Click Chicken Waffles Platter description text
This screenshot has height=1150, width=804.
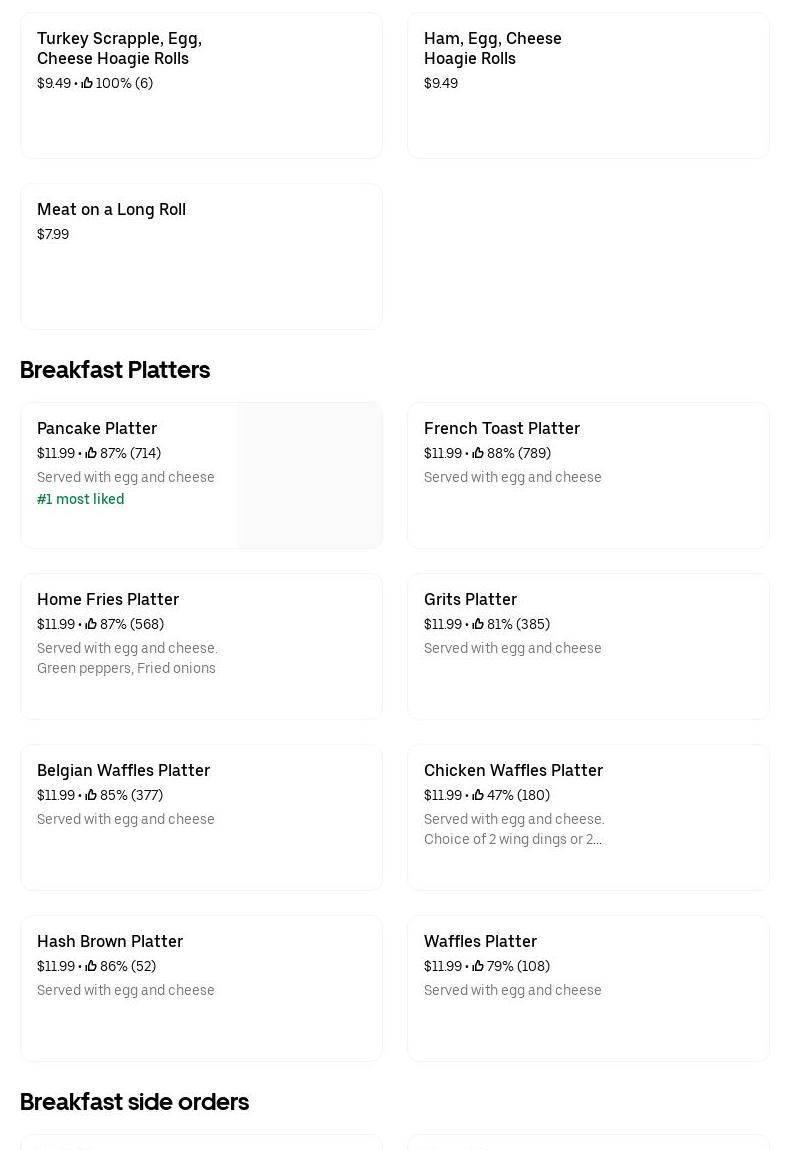[x=514, y=829]
